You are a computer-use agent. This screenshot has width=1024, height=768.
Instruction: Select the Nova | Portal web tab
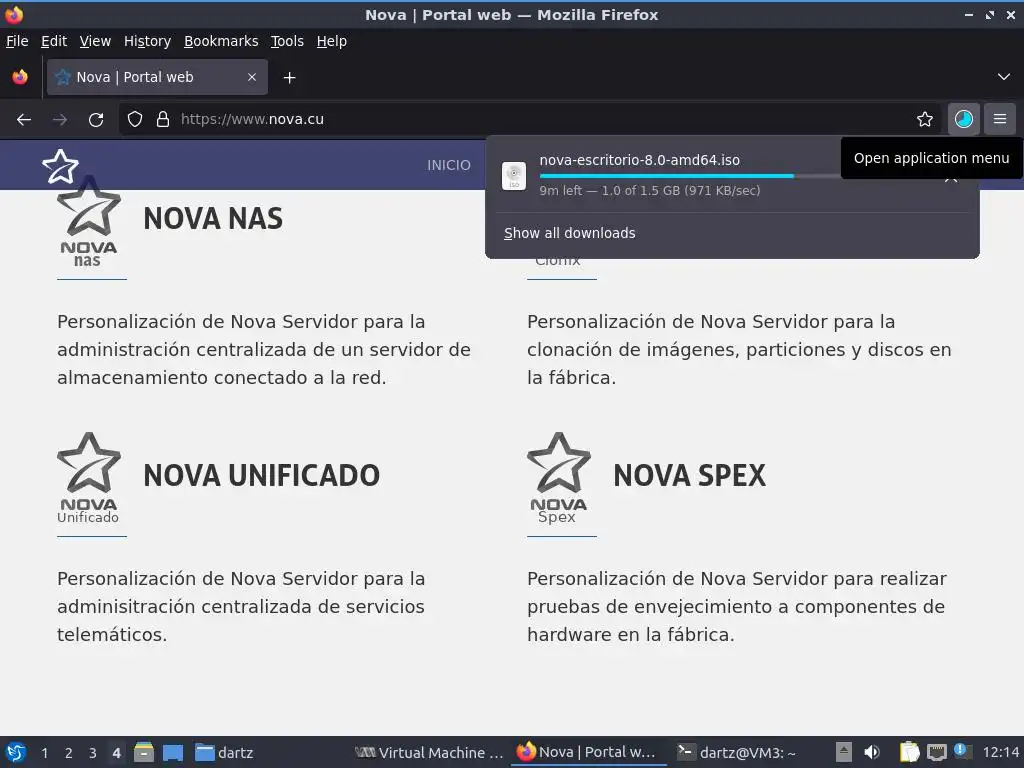[157, 77]
